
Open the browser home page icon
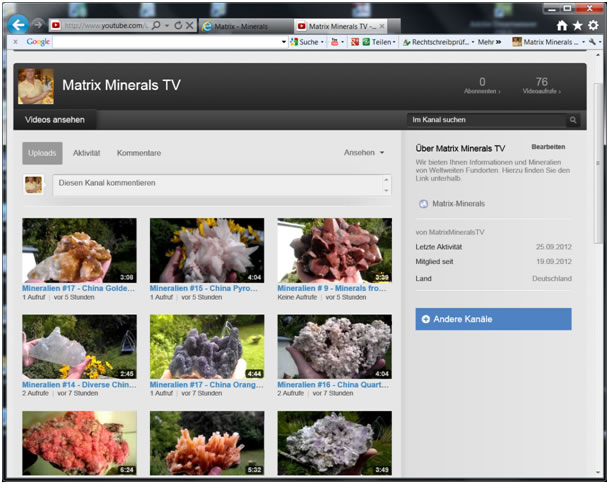562,25
